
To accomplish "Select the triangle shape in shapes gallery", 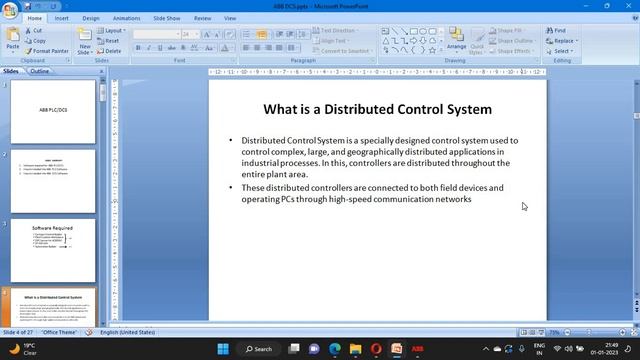I will 385,41.
